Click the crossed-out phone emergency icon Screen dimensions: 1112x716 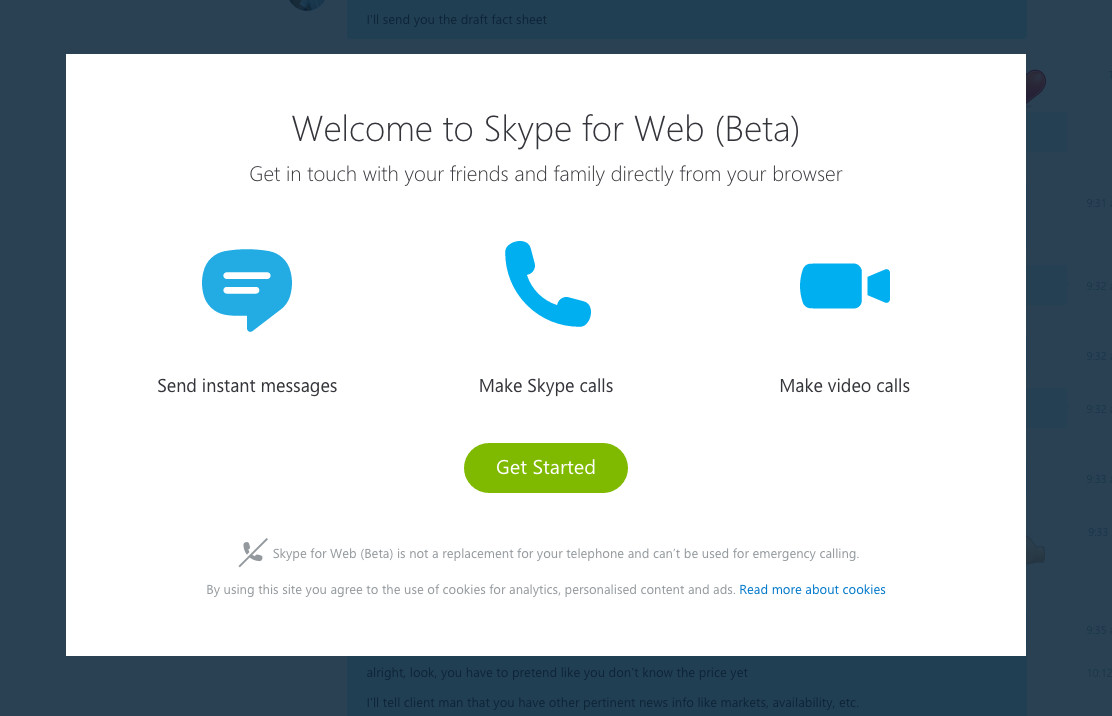253,553
